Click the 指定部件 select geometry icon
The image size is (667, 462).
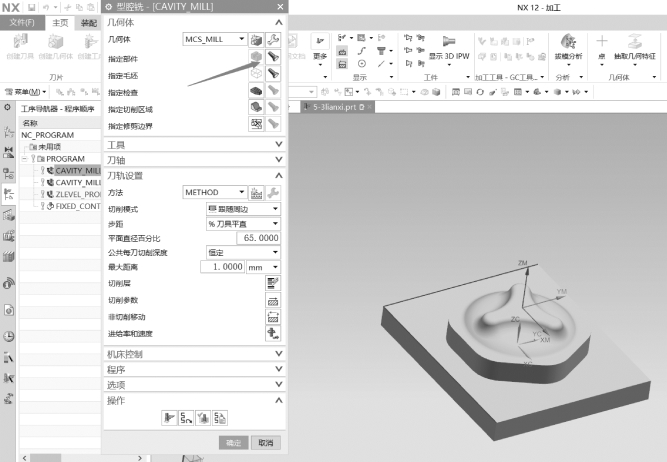[256, 58]
